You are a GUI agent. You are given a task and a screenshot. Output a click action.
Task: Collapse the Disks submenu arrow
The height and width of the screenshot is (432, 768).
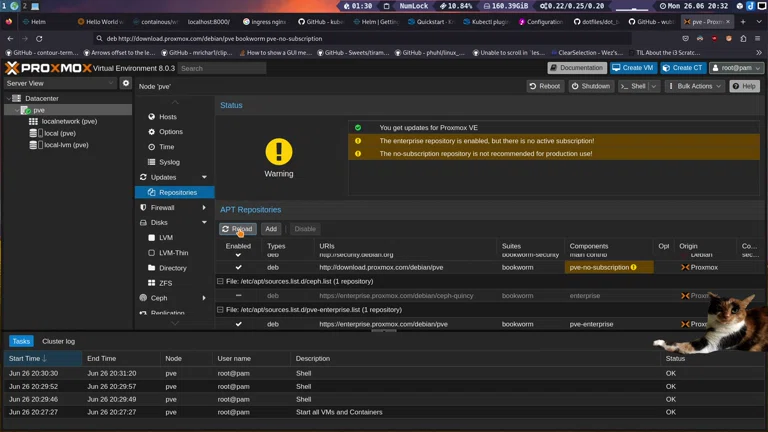(204, 222)
